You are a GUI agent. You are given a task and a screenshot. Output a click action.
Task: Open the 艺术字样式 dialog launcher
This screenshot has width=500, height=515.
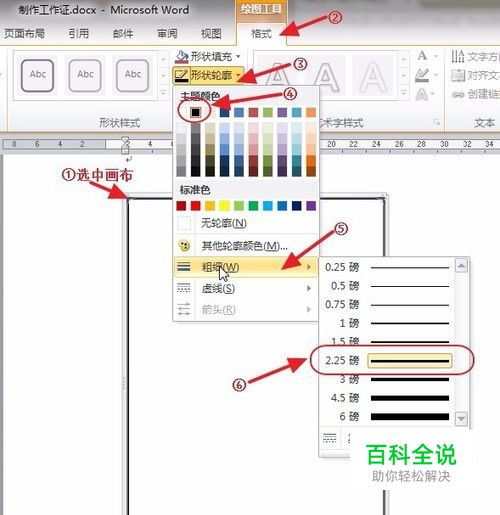(436, 123)
